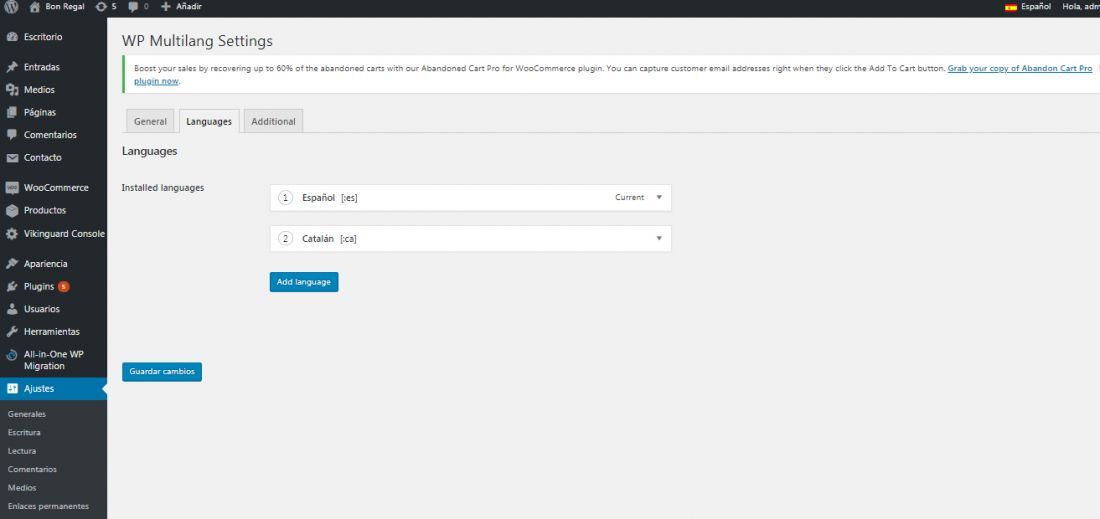Click the Vikinguard Console gear icon

[11, 234]
